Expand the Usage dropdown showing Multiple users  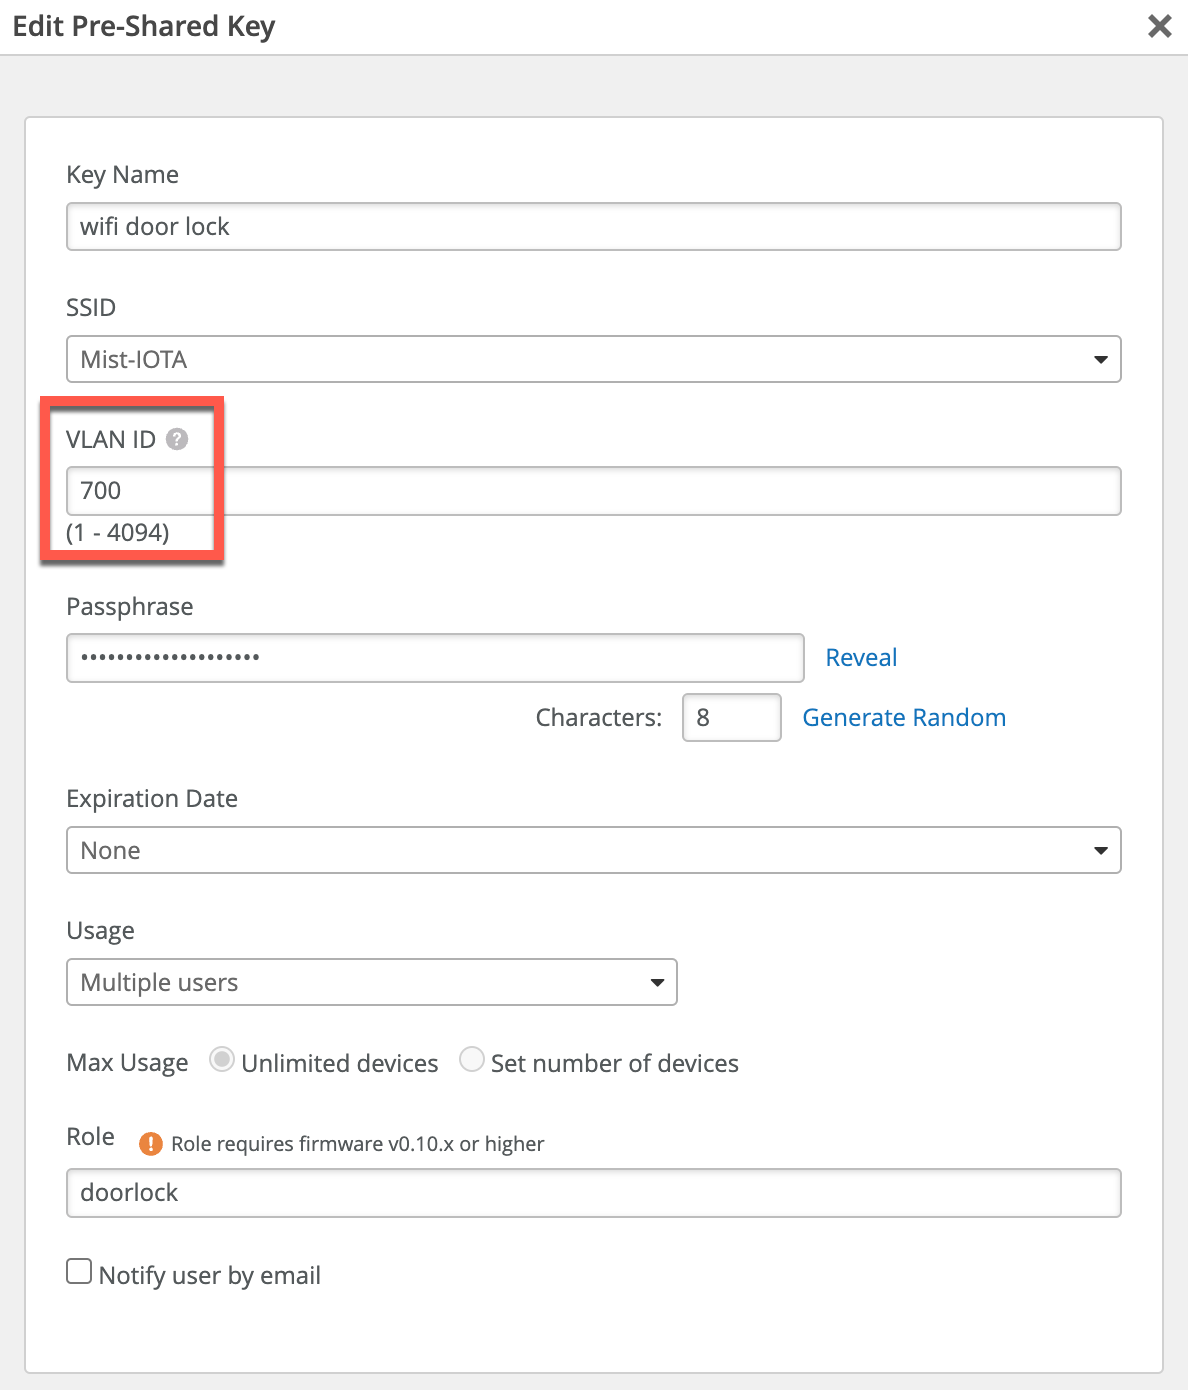point(371,982)
